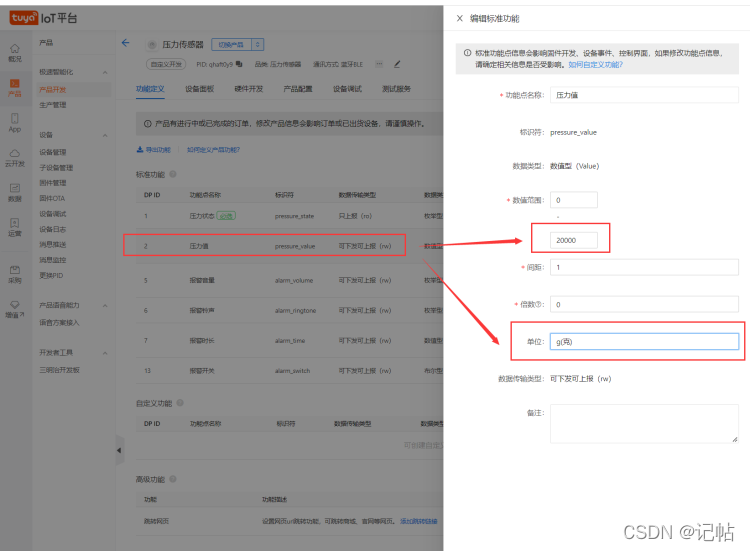Open 设备管理 menu item
The image size is (750, 551).
click(x=53, y=152)
